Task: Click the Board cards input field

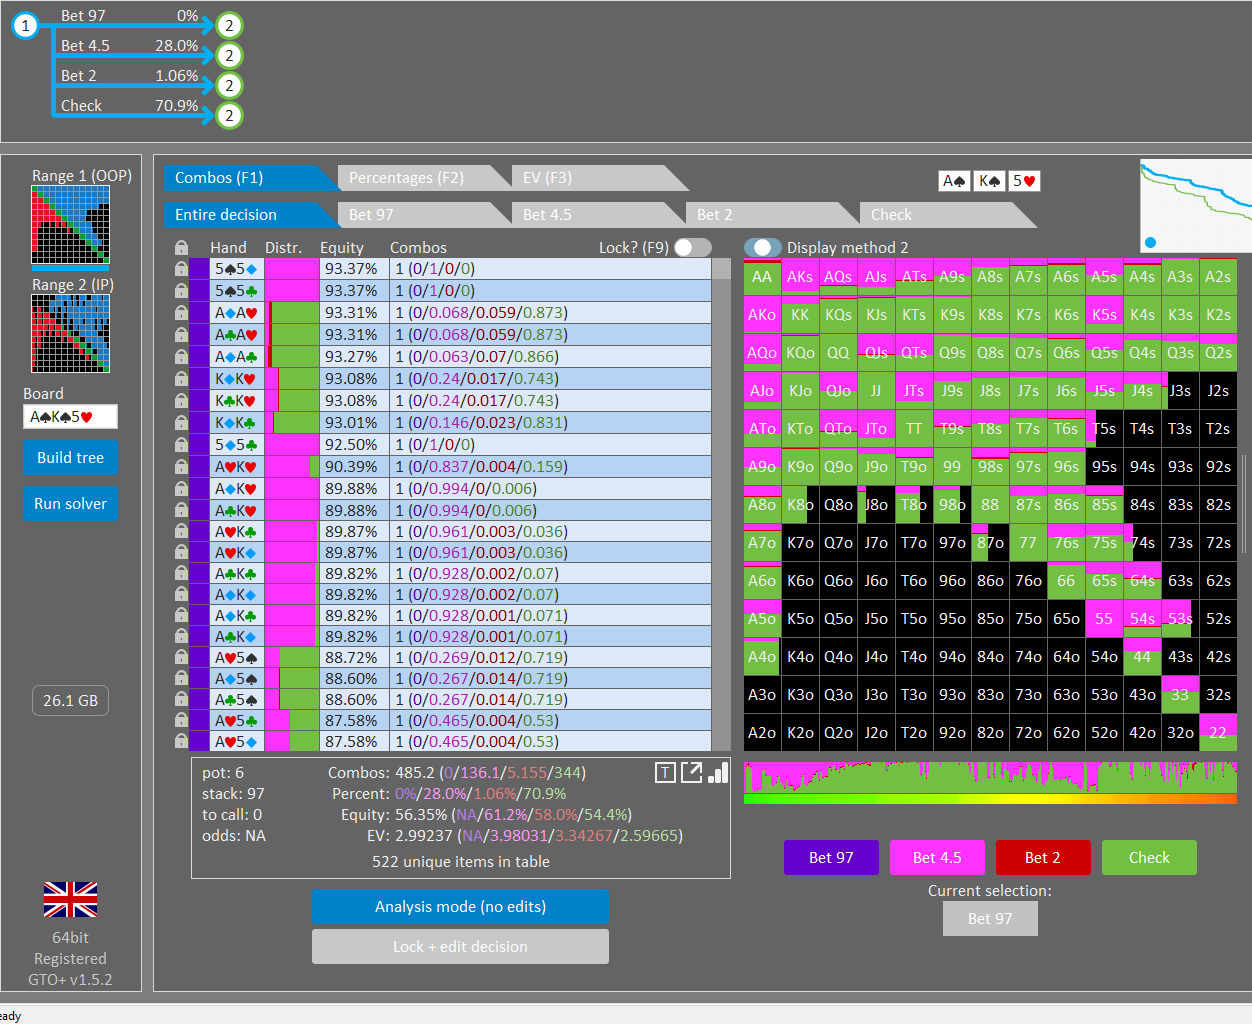Action: click(70, 417)
